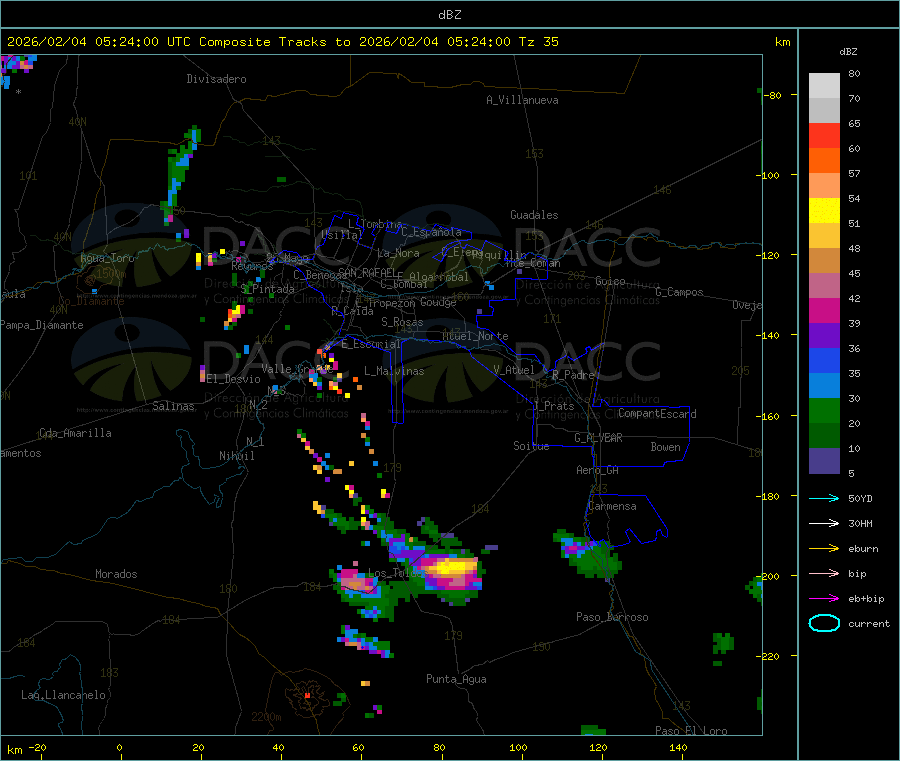Select the royal blue 35-36 dBZ swatch
Image resolution: width=900 pixels, height=761 pixels.
[x=824, y=360]
